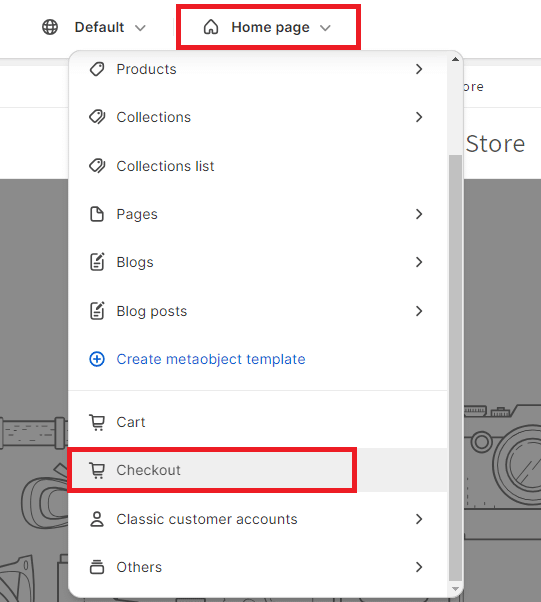This screenshot has width=541, height=602.
Task: Expand Classic customer accounts submenu chevron
Action: click(419, 519)
